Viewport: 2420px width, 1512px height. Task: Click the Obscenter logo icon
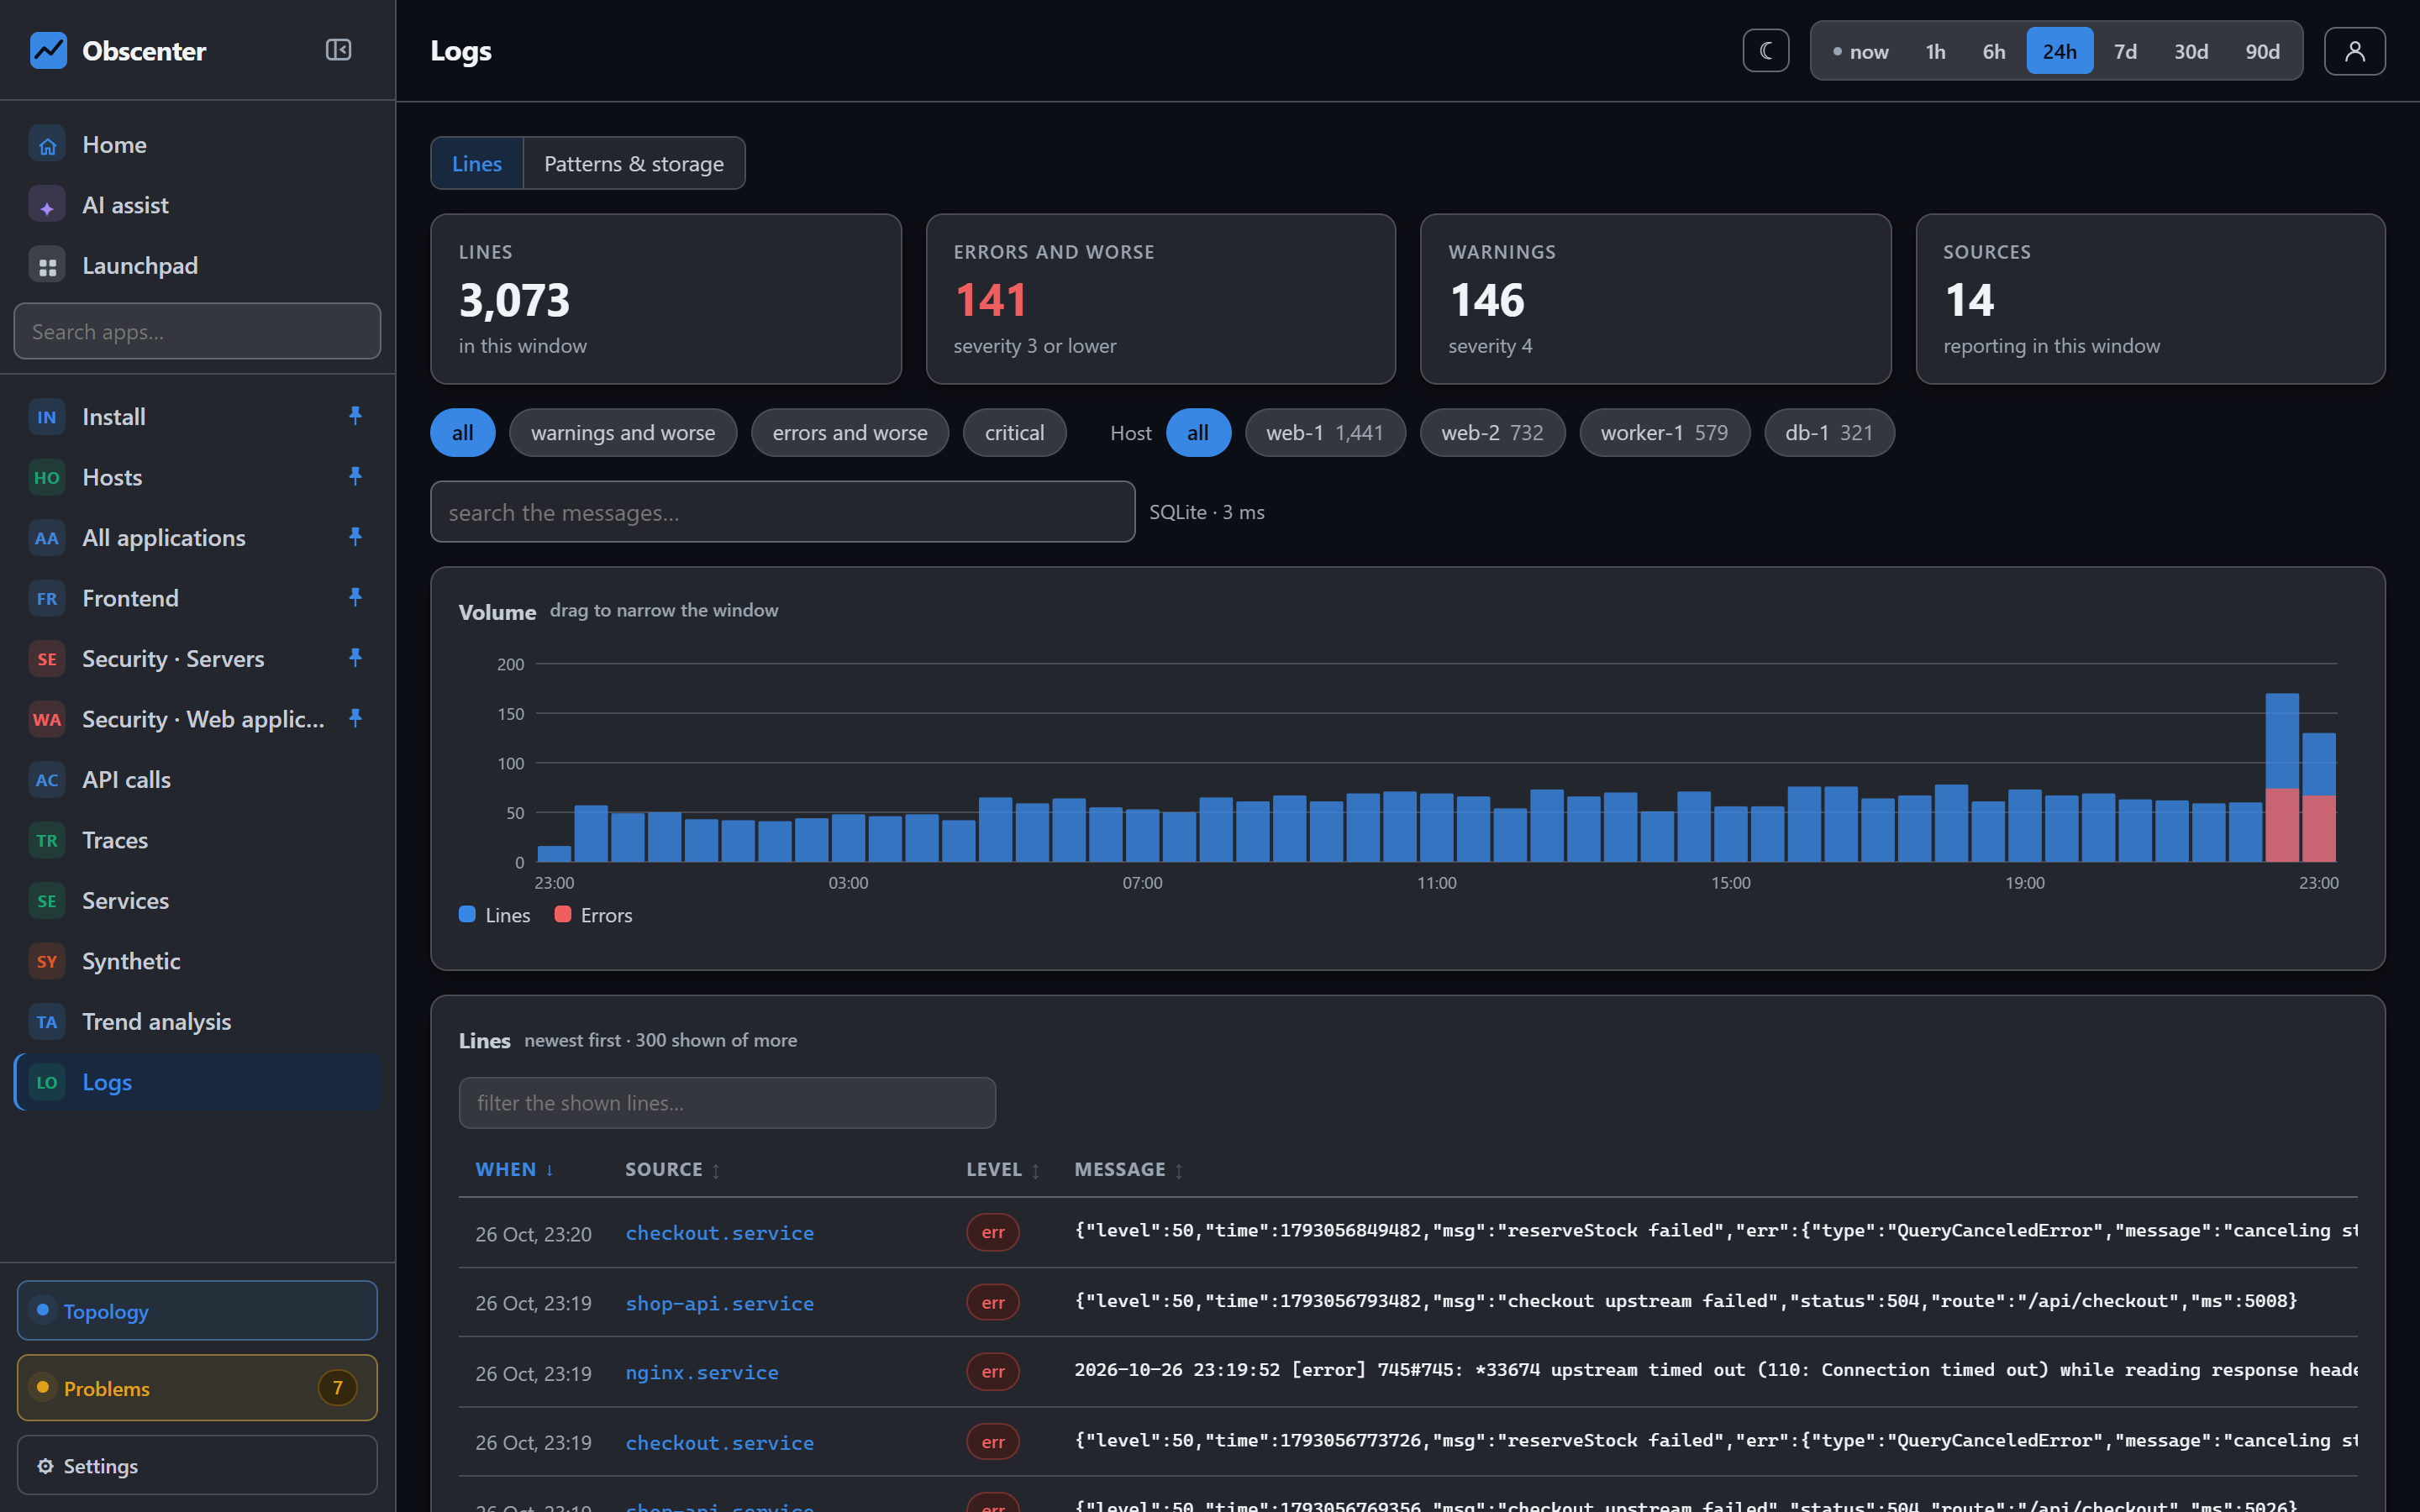[48, 50]
